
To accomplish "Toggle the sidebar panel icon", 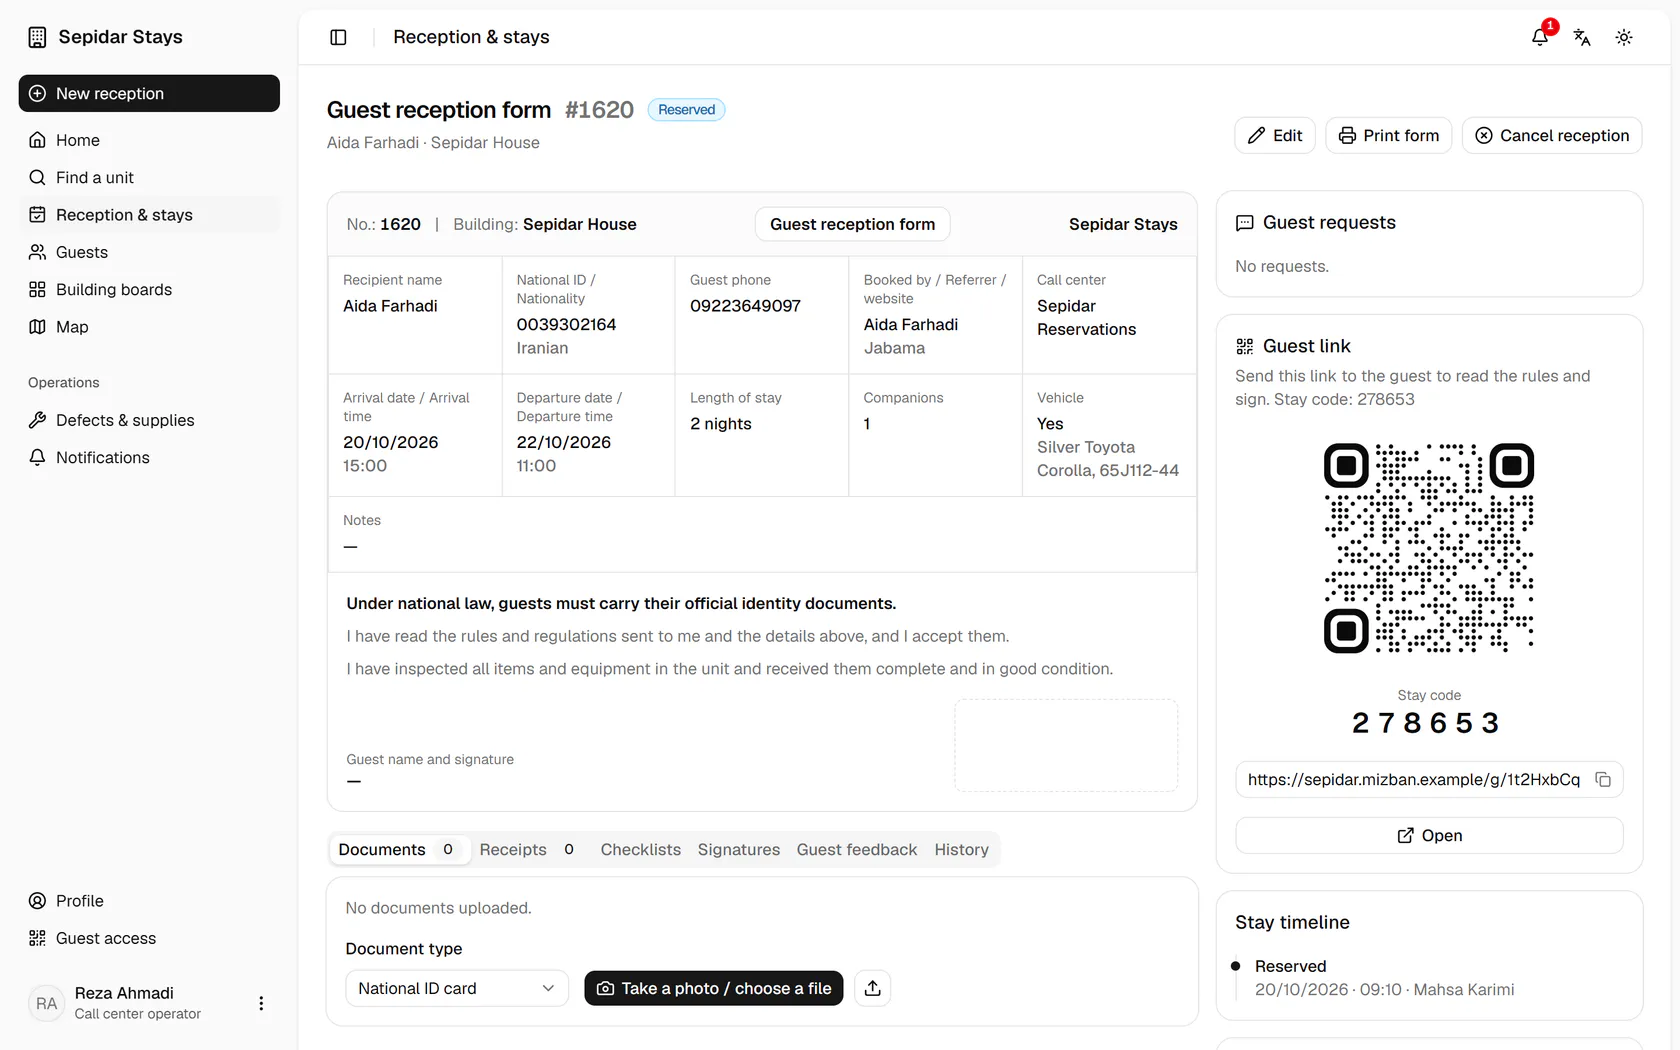I will coord(338,37).
